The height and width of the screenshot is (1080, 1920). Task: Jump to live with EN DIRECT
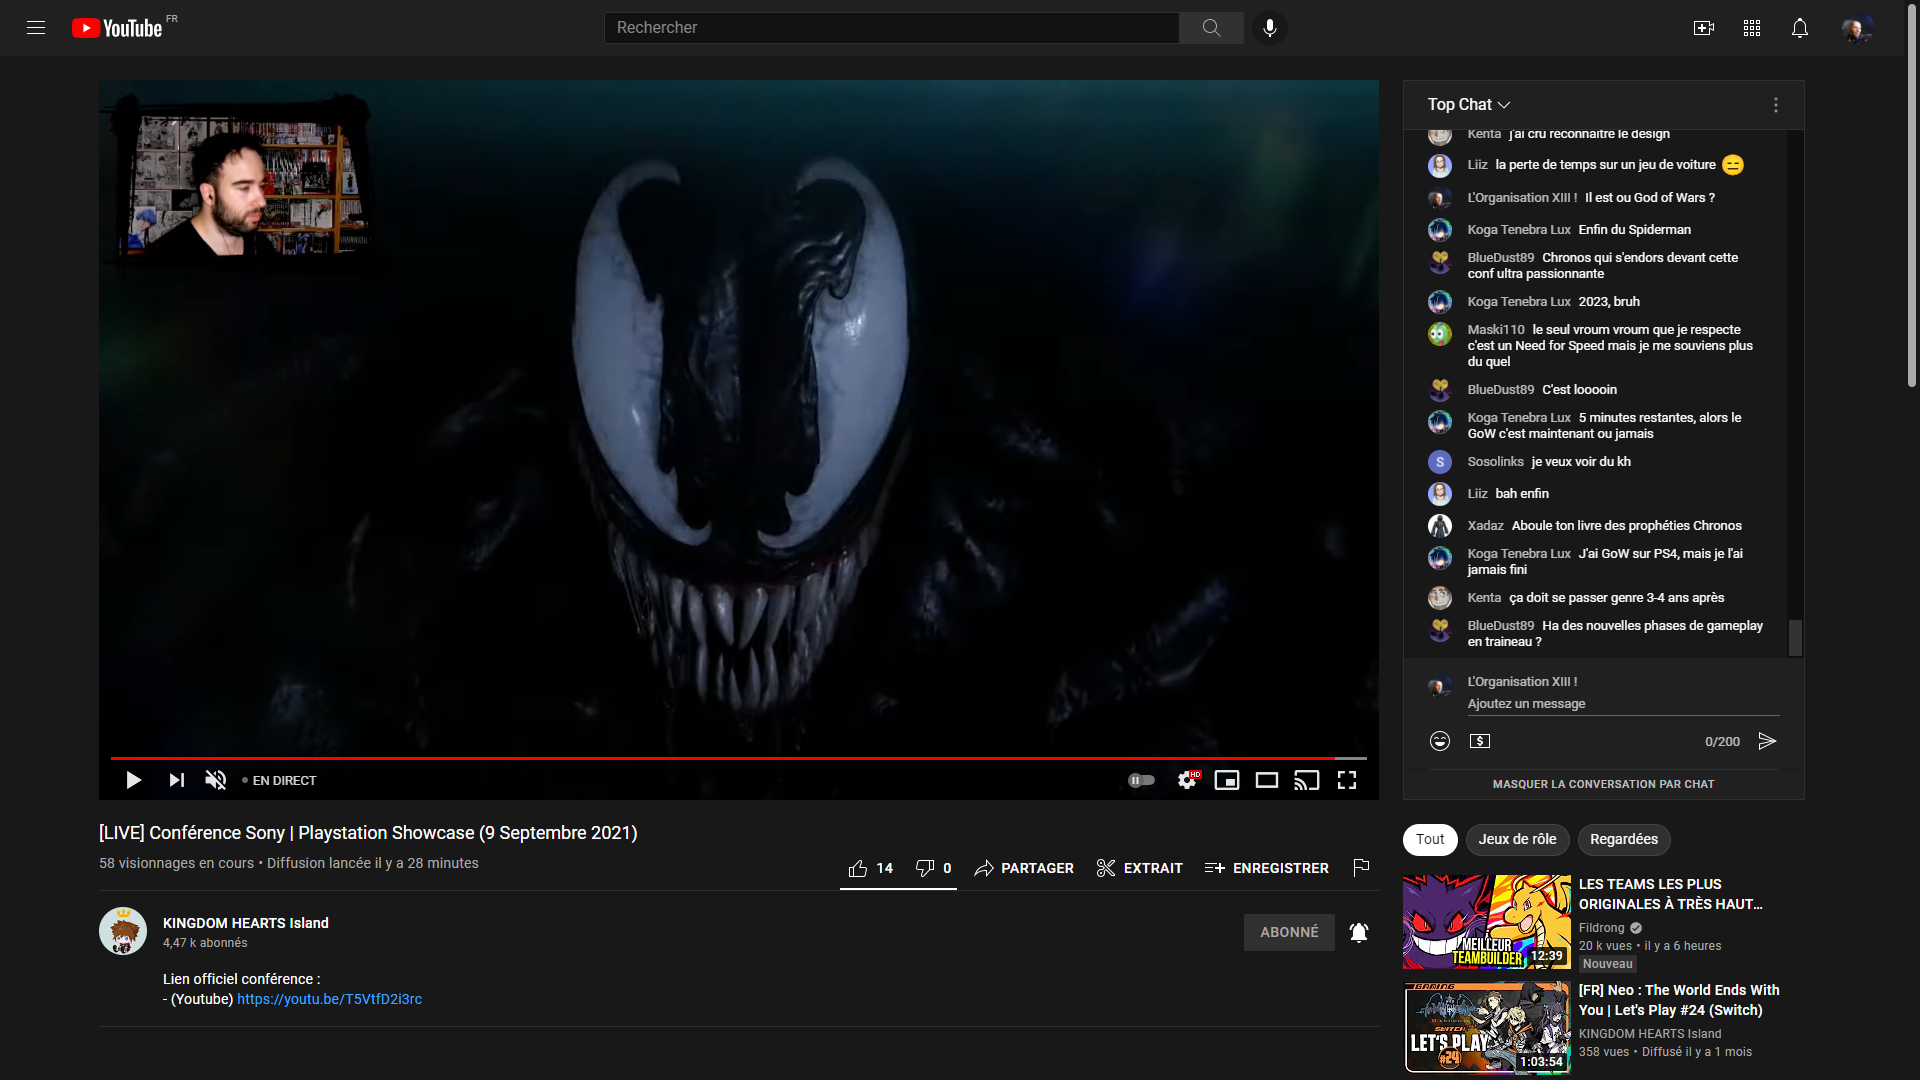(279, 780)
